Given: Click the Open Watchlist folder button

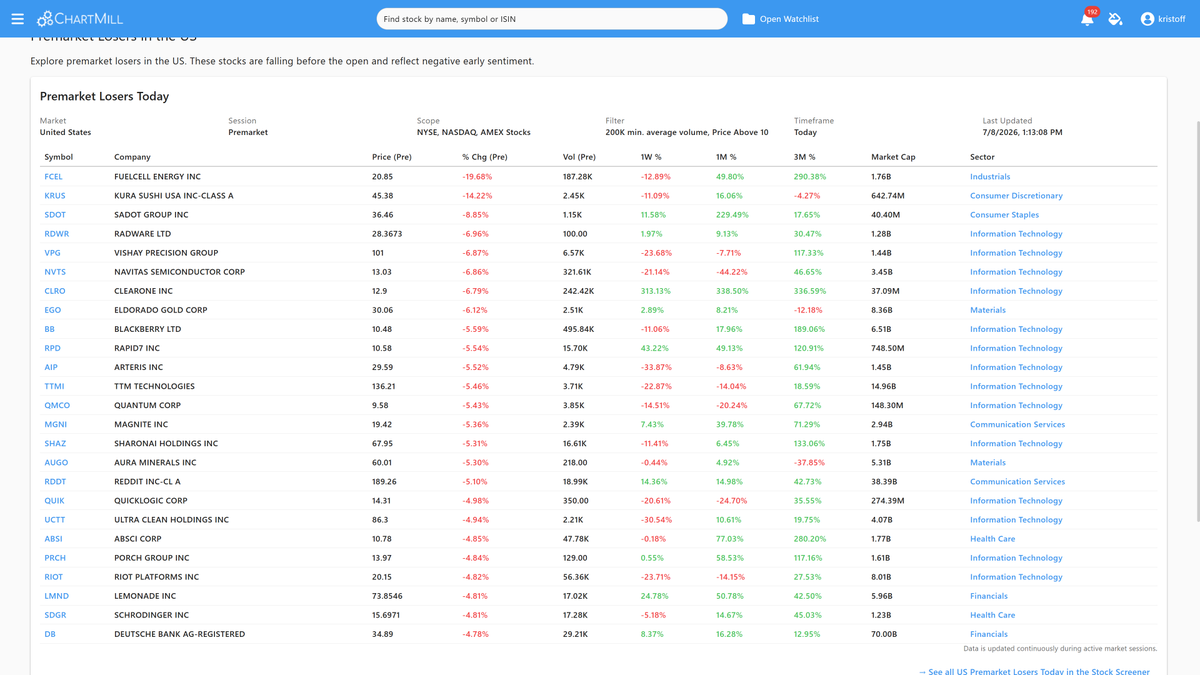Looking at the screenshot, I should (x=780, y=19).
